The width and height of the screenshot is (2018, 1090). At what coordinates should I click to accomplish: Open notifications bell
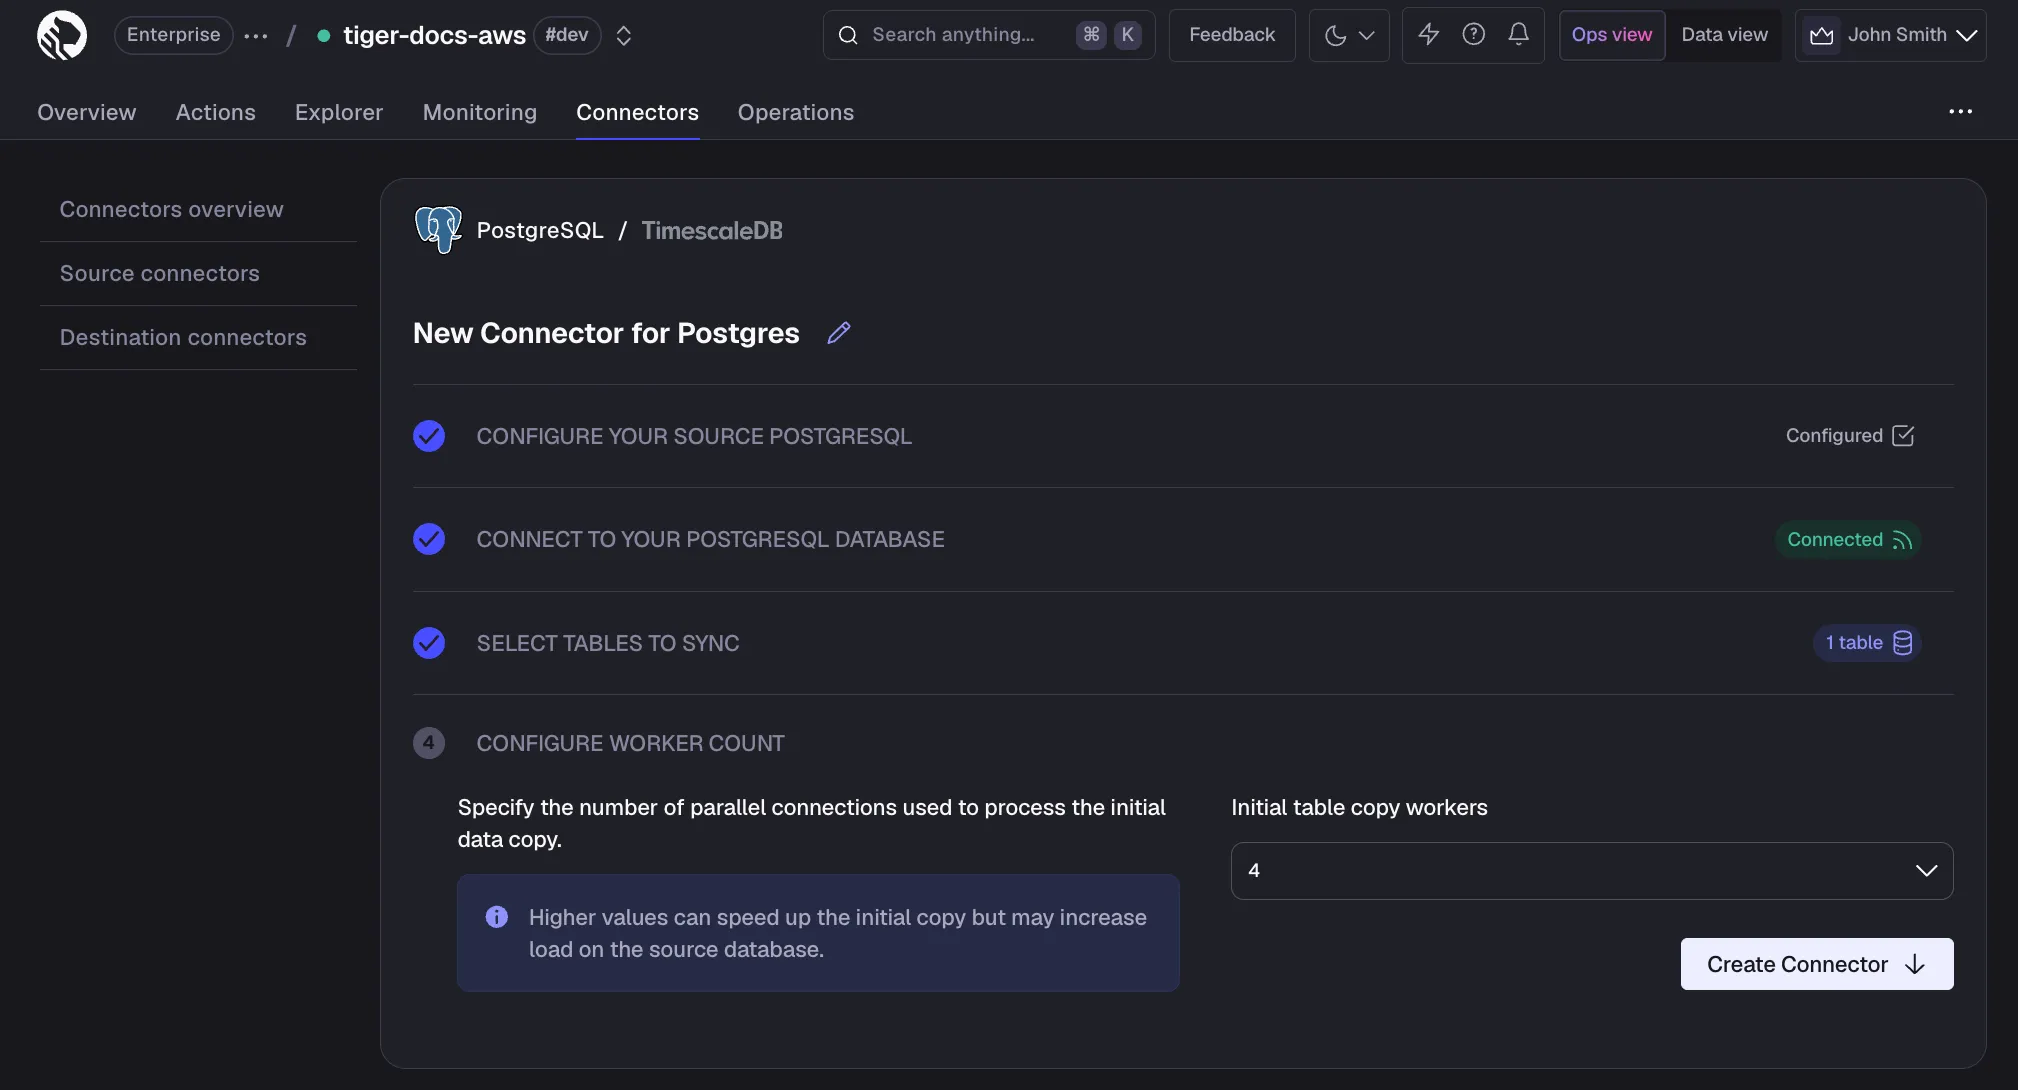[x=1518, y=35]
